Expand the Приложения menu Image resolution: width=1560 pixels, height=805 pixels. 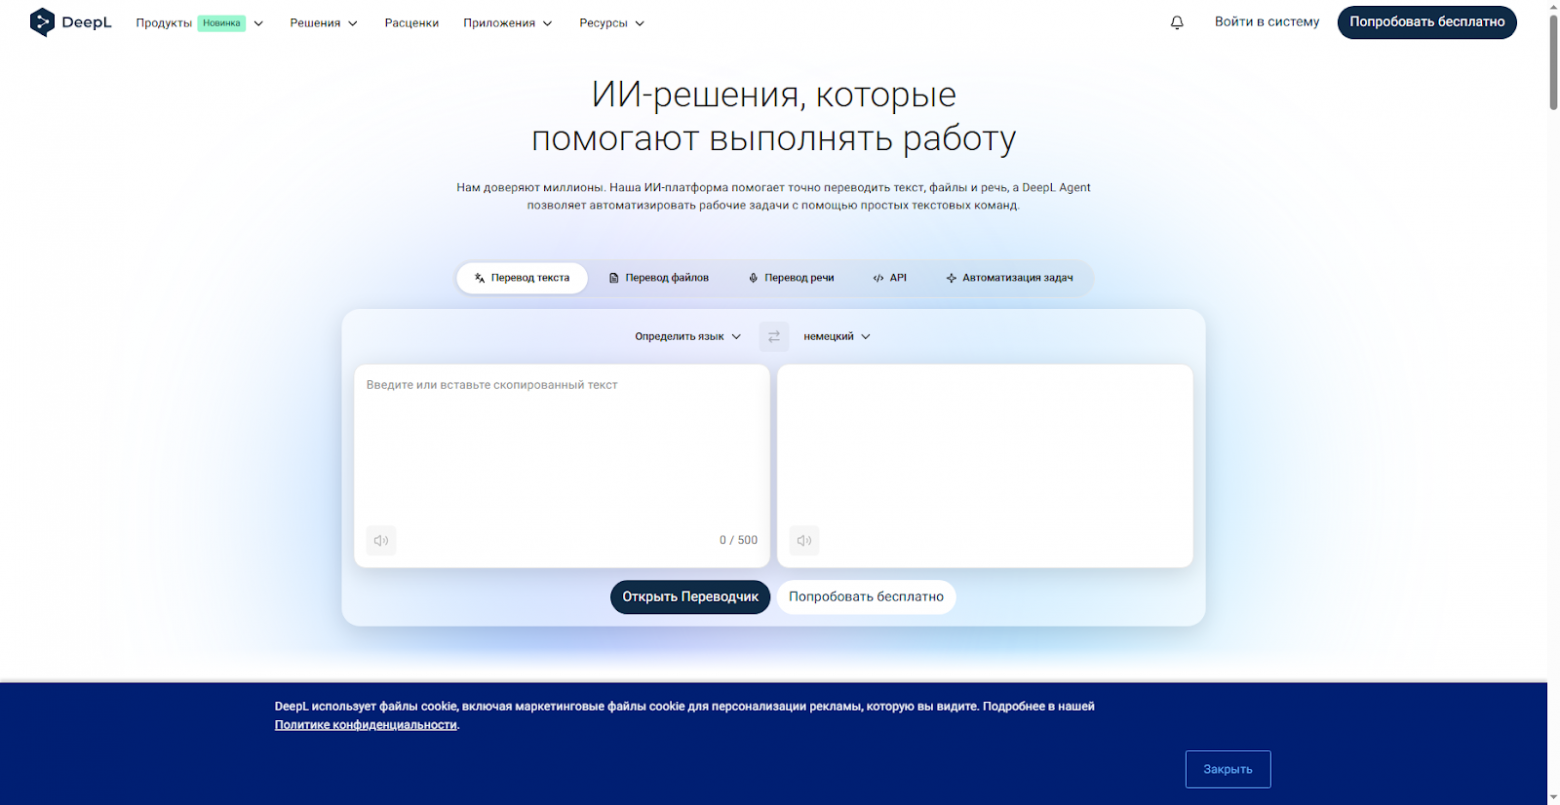507,22
